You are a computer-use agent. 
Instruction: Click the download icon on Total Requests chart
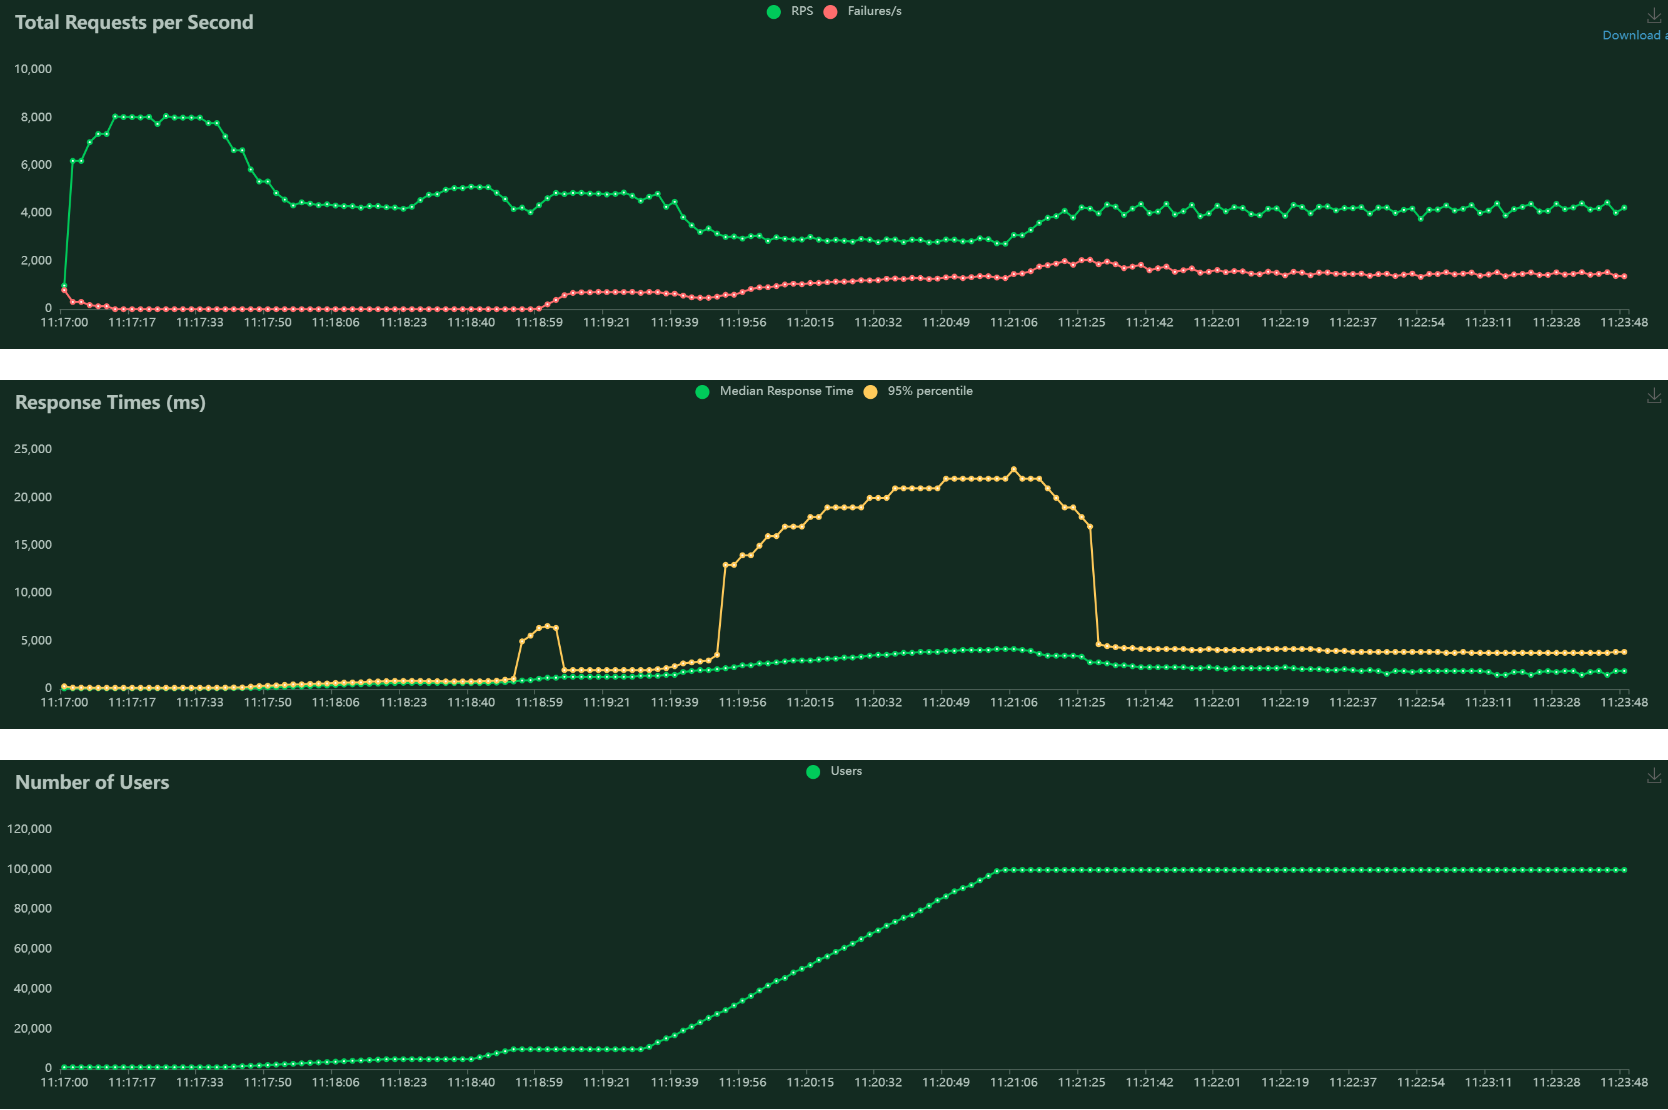tap(1654, 16)
